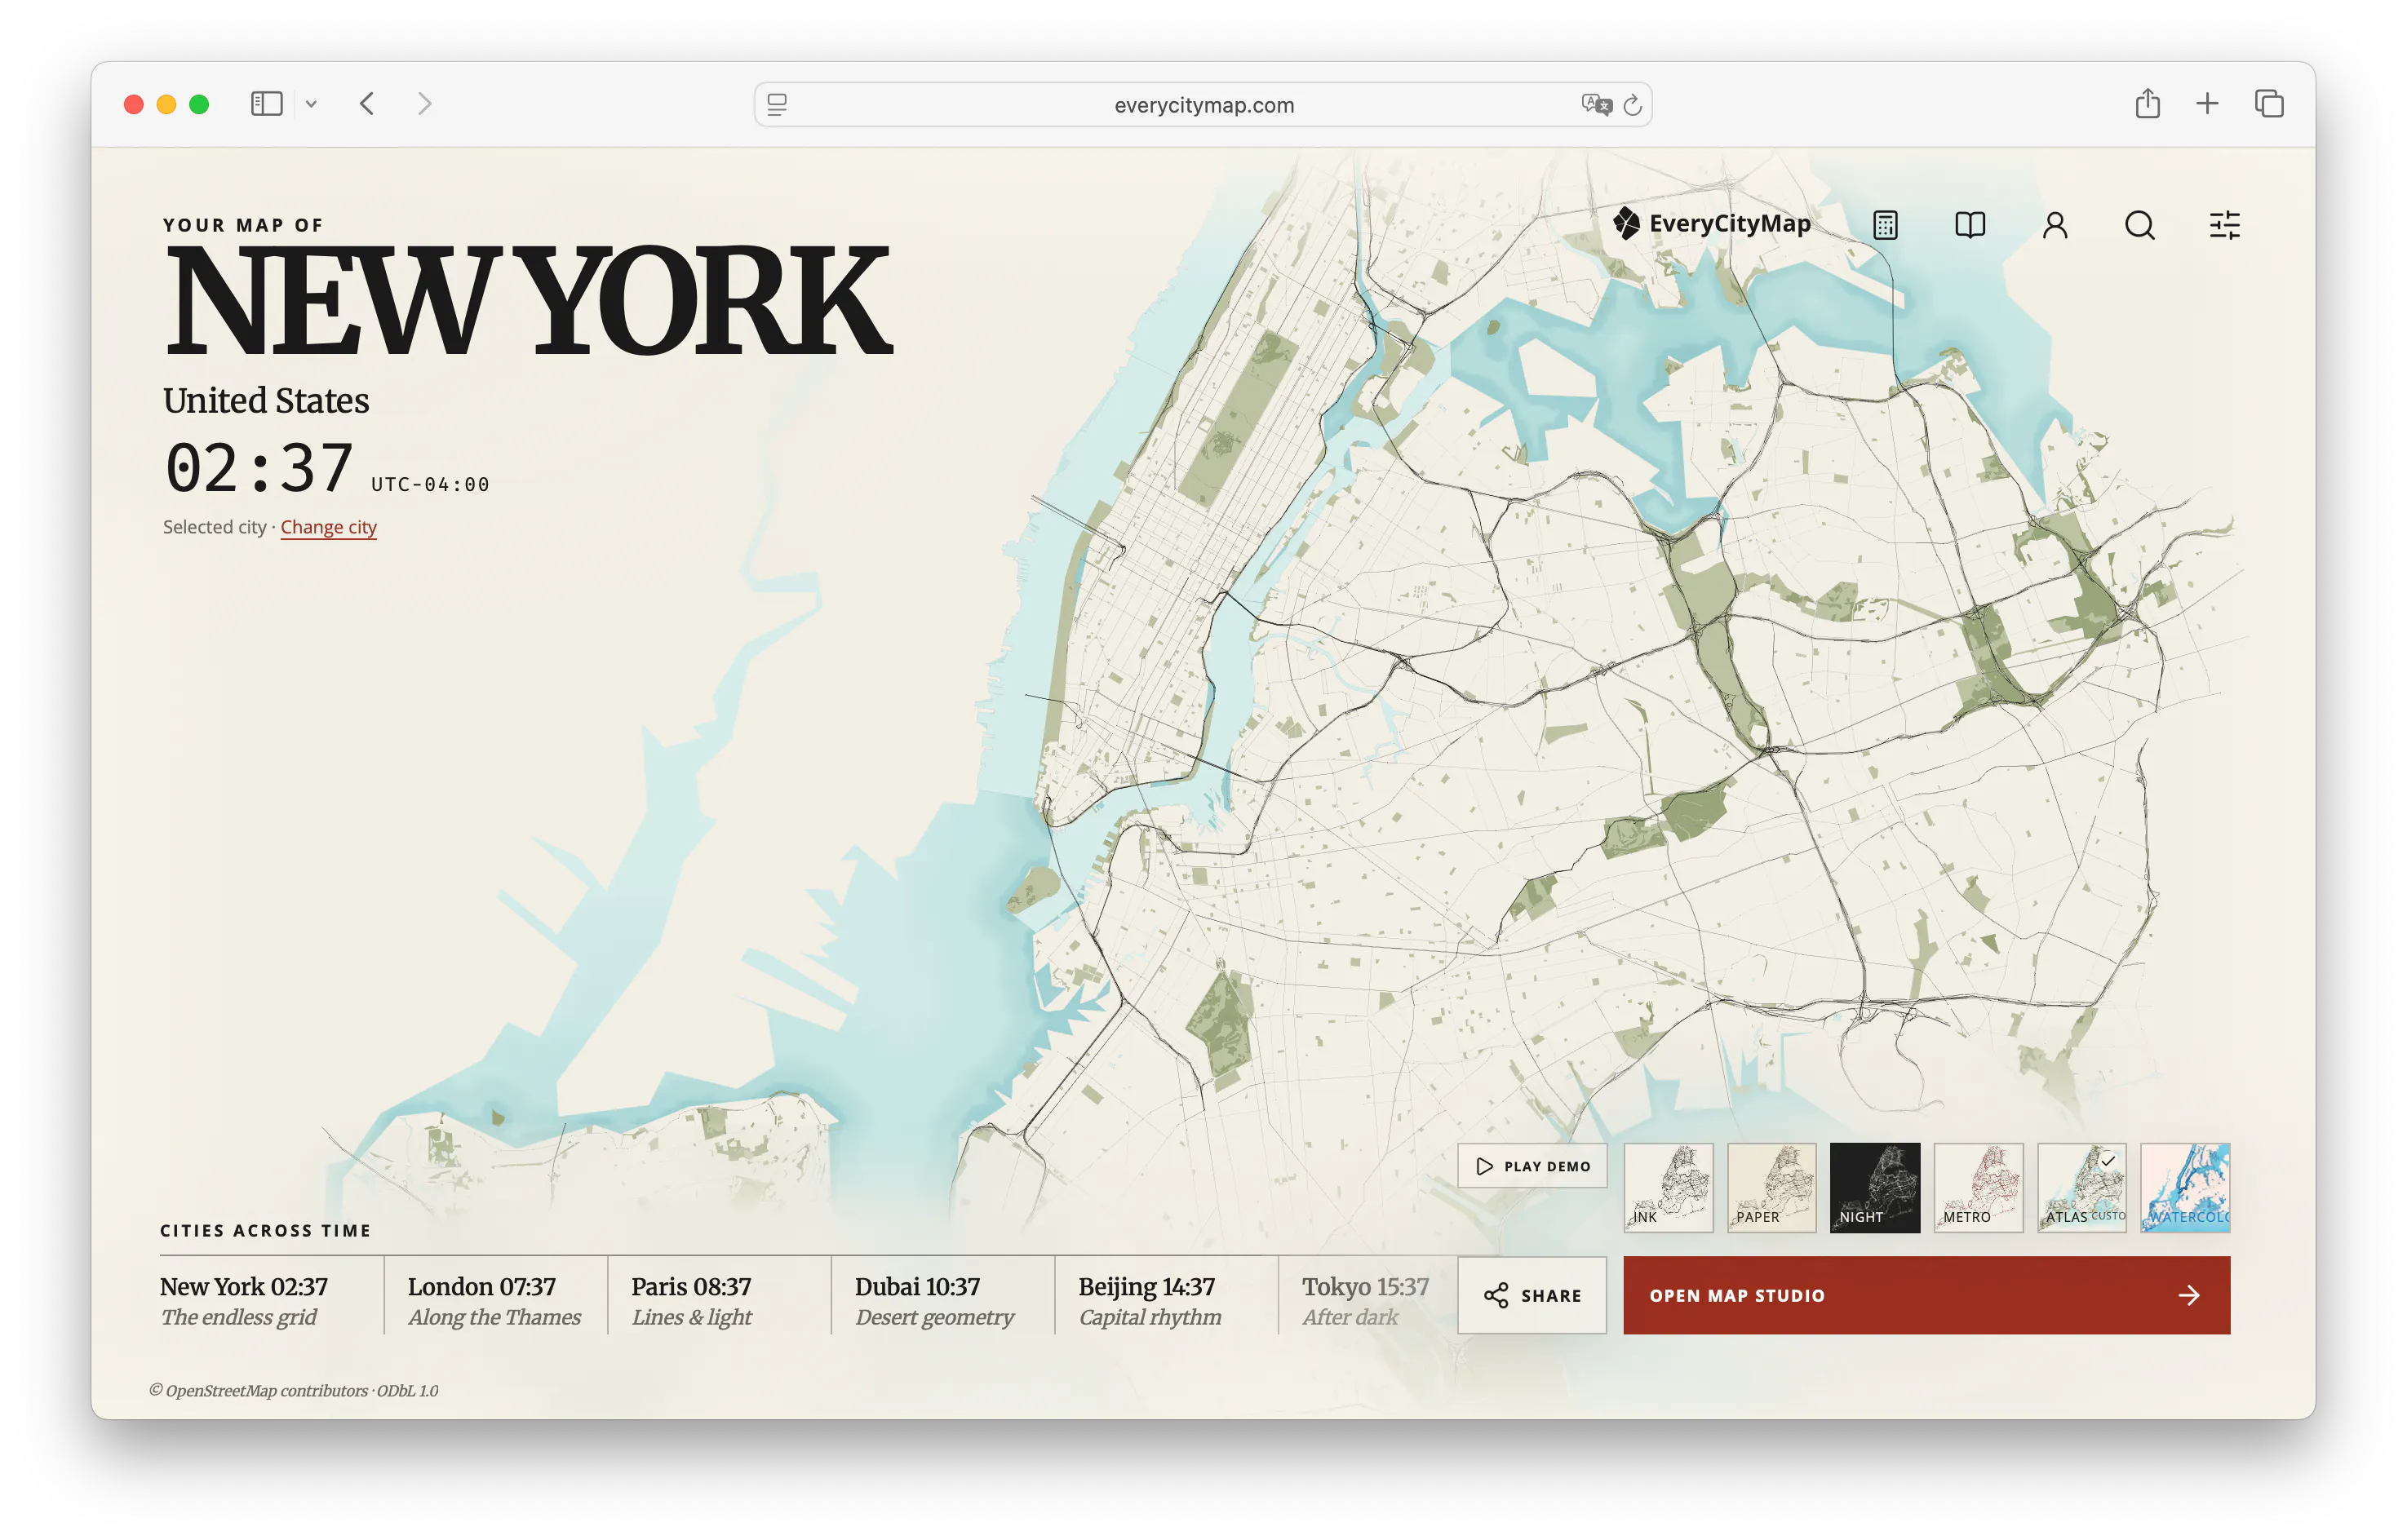Screen dimensions: 2407x1540
Task: Click the Share button
Action: point(1532,1295)
